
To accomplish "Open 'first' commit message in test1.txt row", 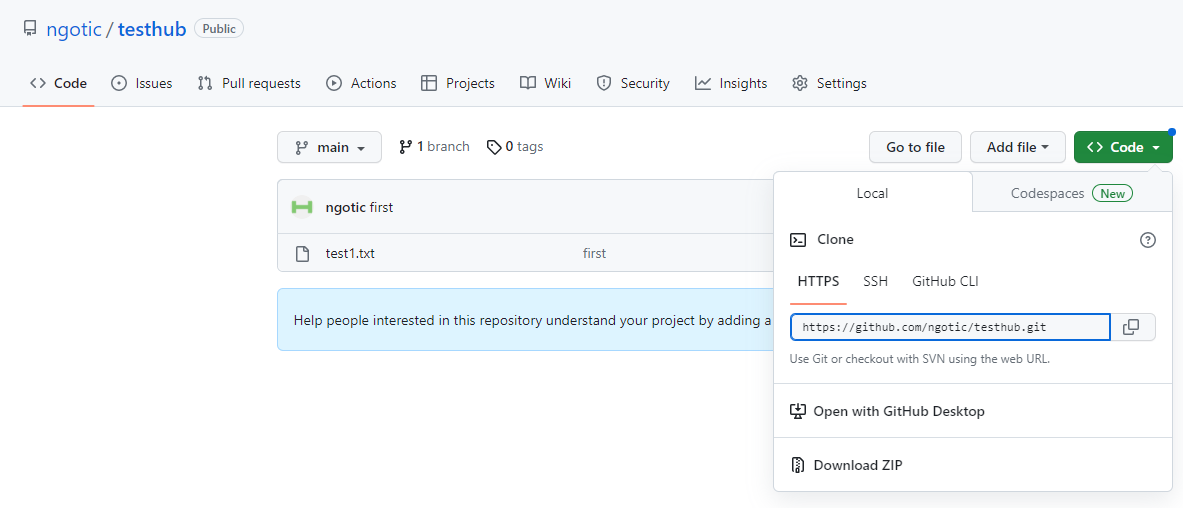I will click(x=595, y=254).
